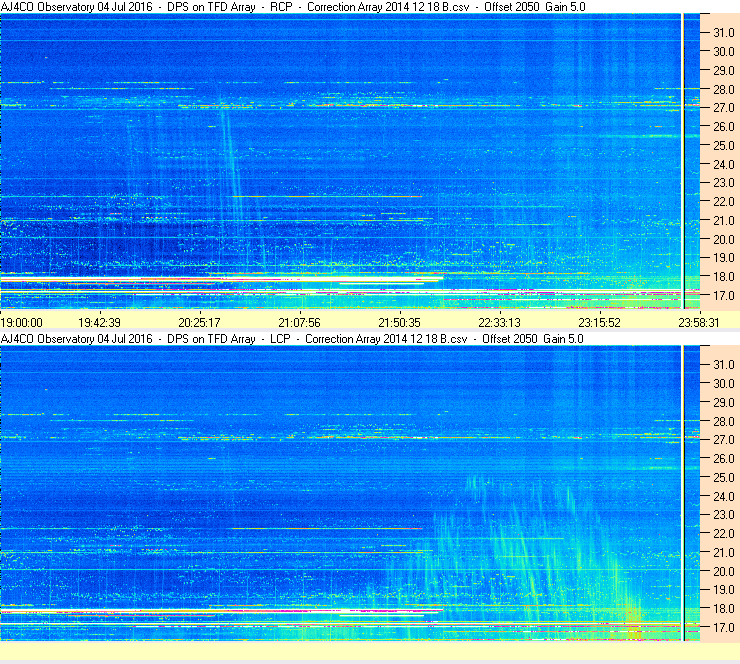
Task: Click the 21:50:35 time label
Action: click(x=399, y=323)
